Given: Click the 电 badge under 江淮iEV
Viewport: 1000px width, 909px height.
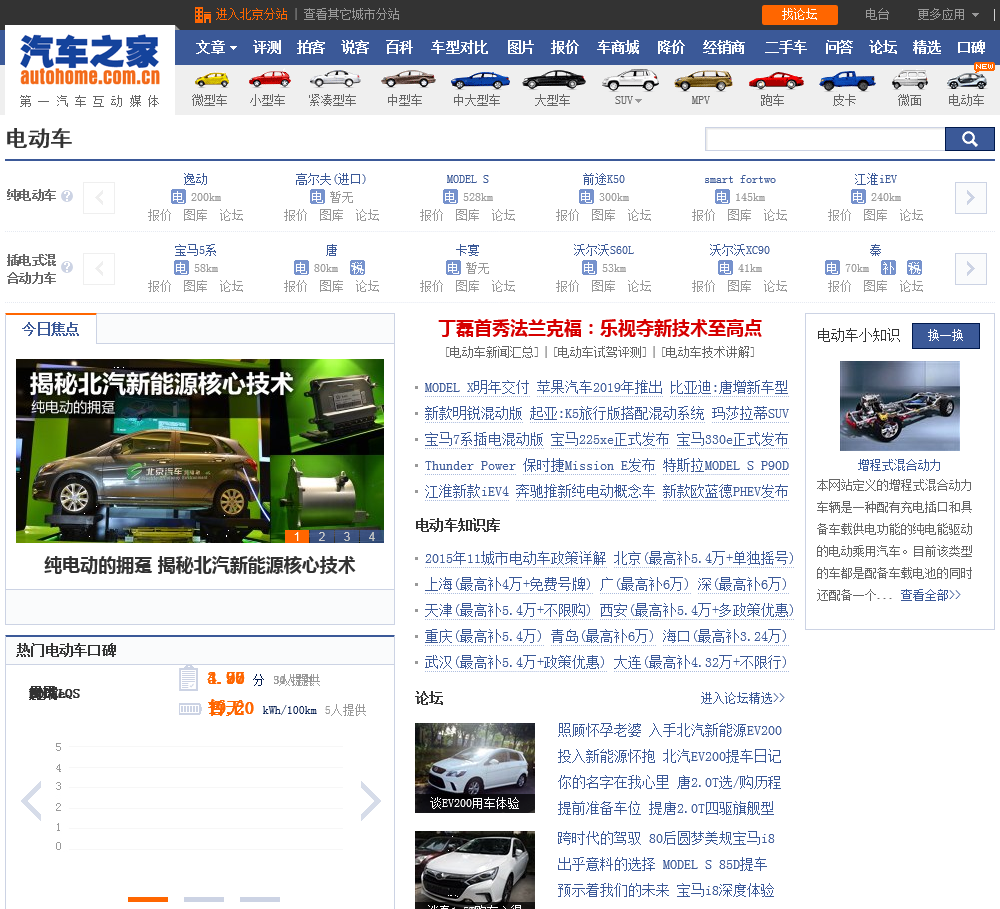Looking at the screenshot, I should coord(858,197).
